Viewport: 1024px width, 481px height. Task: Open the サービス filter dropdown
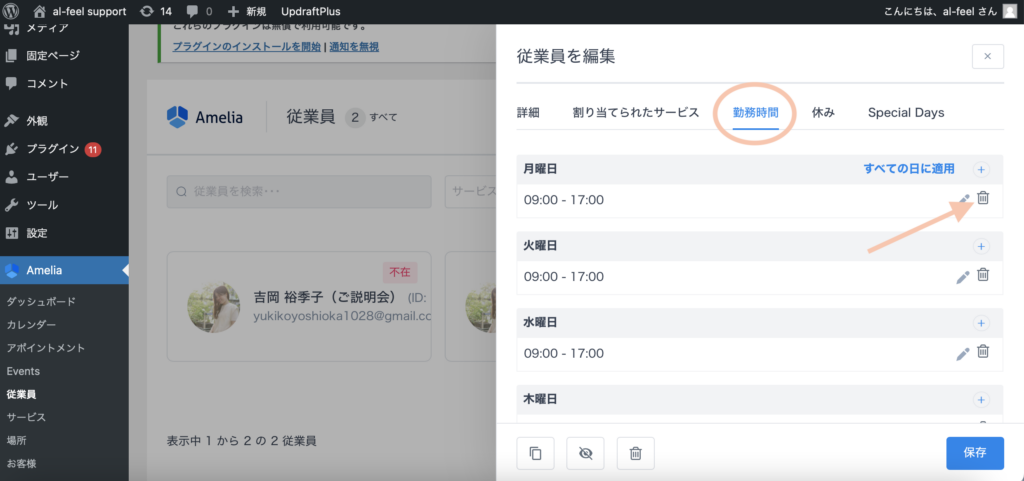click(470, 192)
